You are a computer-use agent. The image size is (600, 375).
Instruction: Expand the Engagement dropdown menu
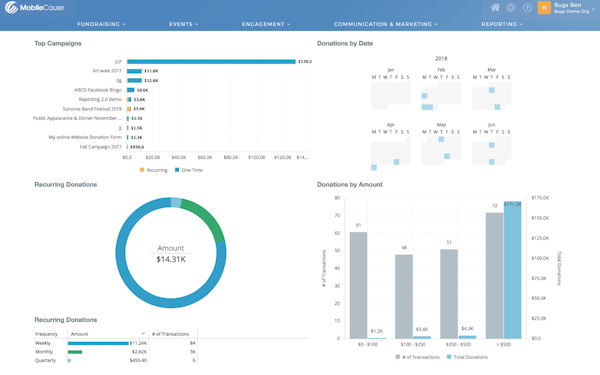[266, 24]
